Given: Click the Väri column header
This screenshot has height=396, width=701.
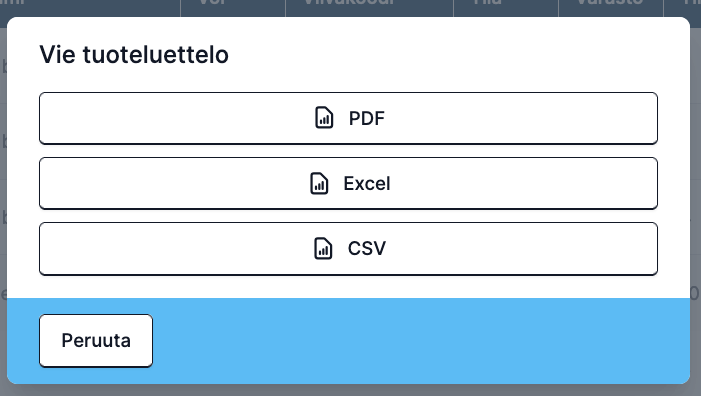Looking at the screenshot, I should [232, 4].
